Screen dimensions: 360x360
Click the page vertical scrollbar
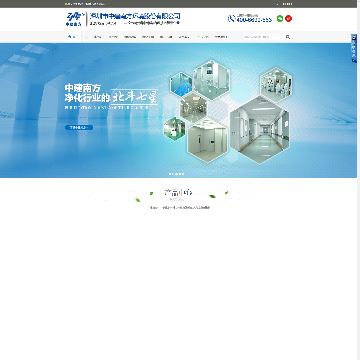click(358, 180)
